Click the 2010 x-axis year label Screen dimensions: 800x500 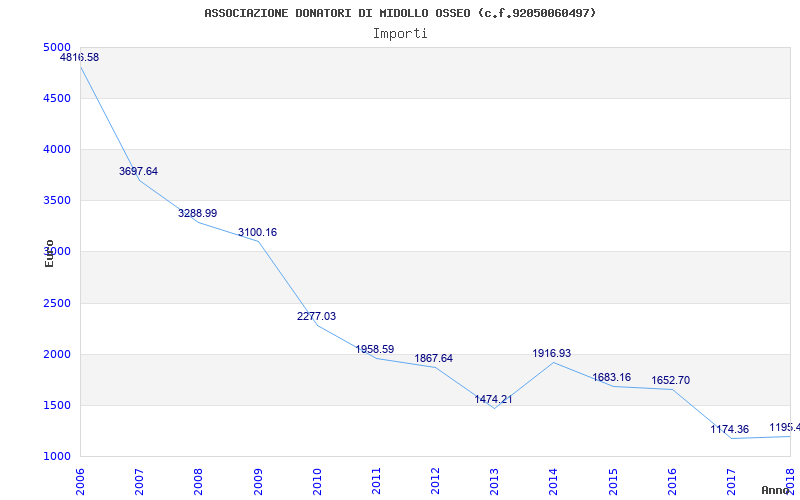point(317,481)
